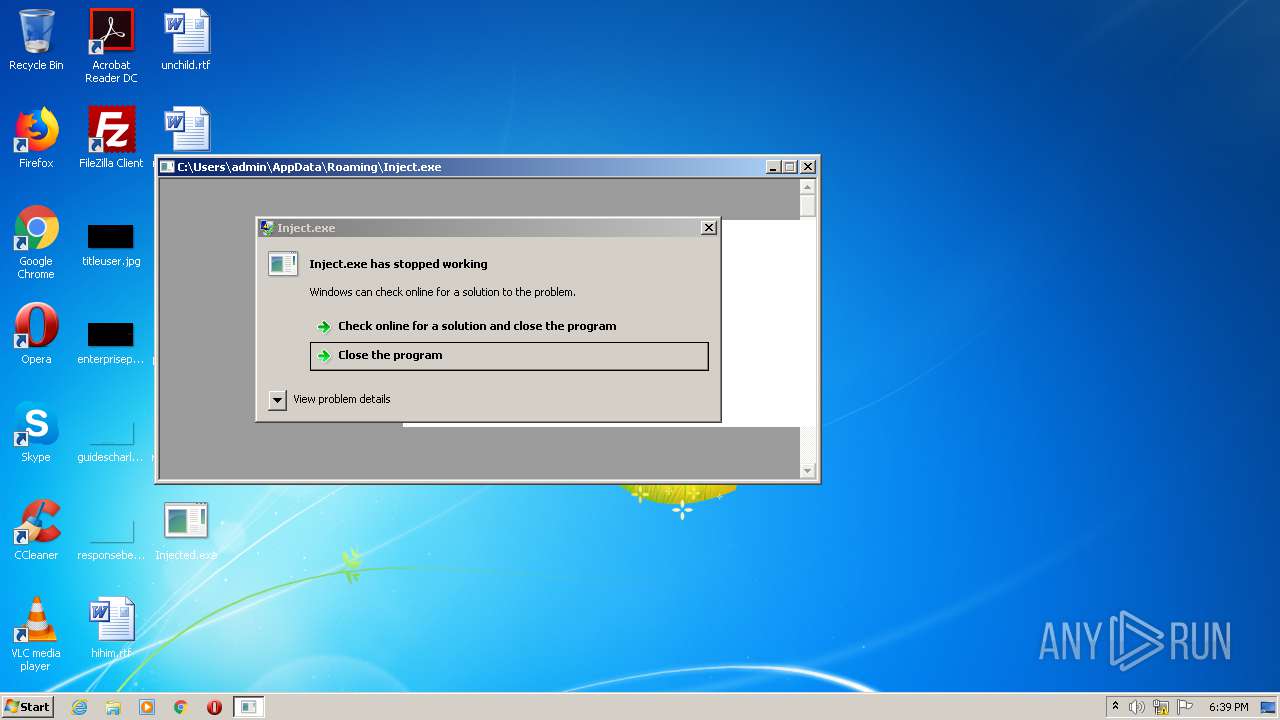Viewport: 1280px width, 720px height.
Task: Select the responsebe... desktop file
Action: (111, 540)
